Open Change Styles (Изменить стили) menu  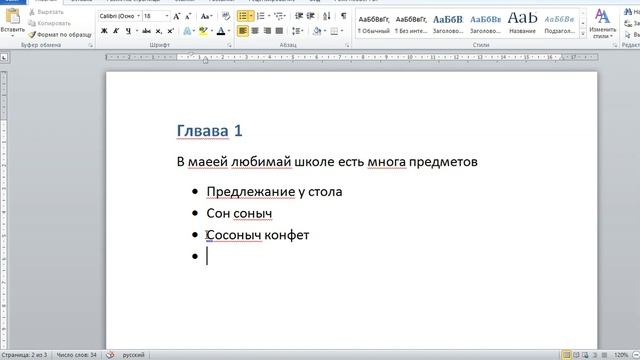tap(602, 23)
